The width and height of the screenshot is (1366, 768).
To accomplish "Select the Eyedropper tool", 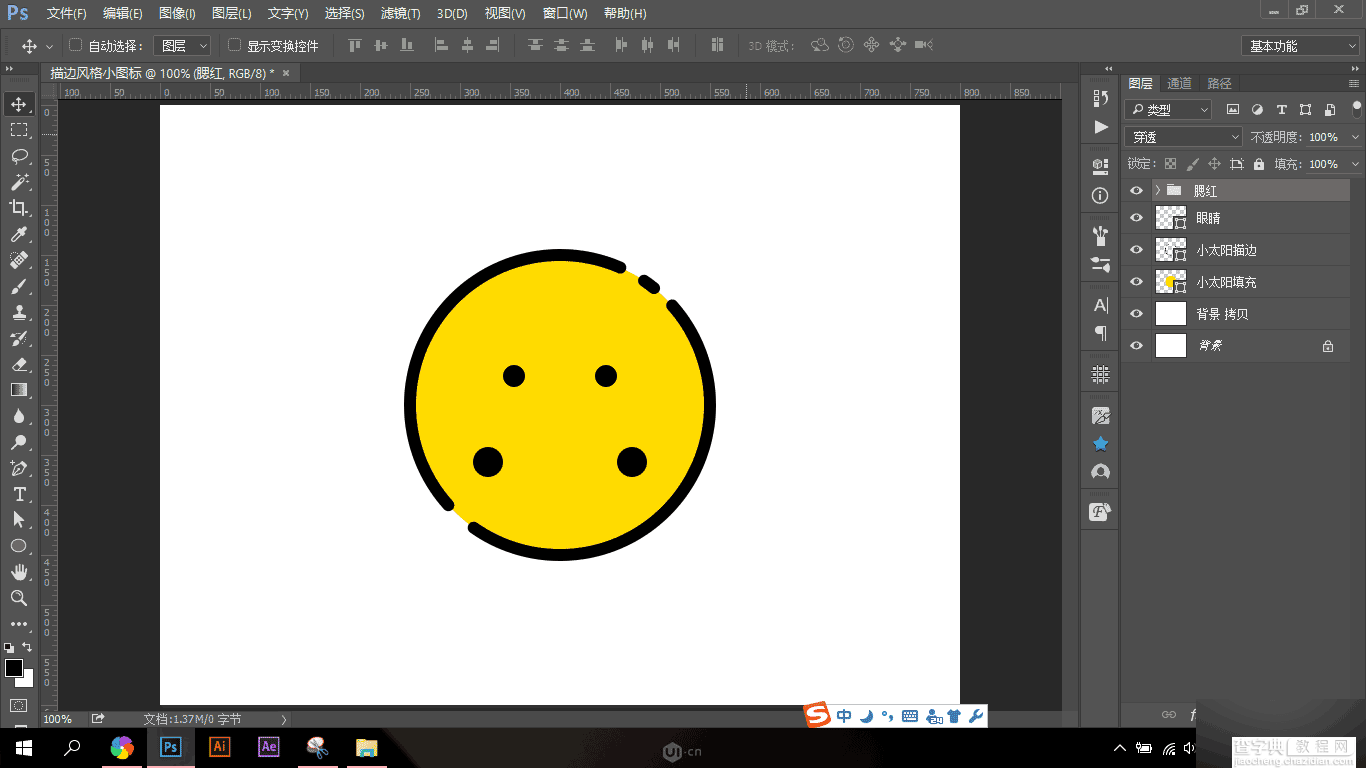I will tap(19, 234).
